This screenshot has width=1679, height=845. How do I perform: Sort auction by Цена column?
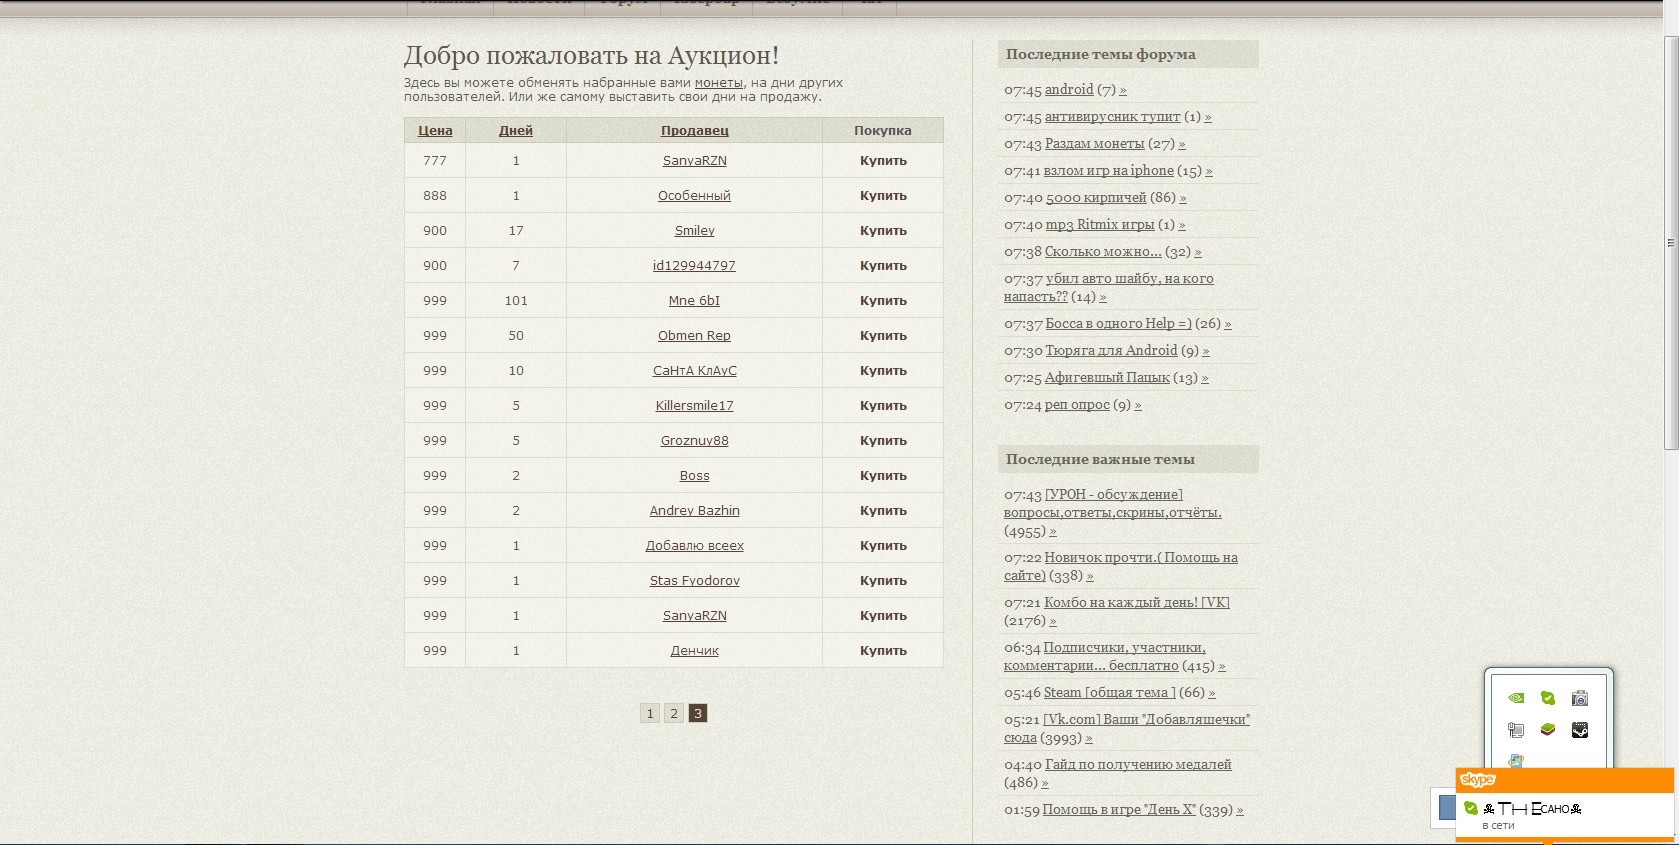click(x=435, y=130)
